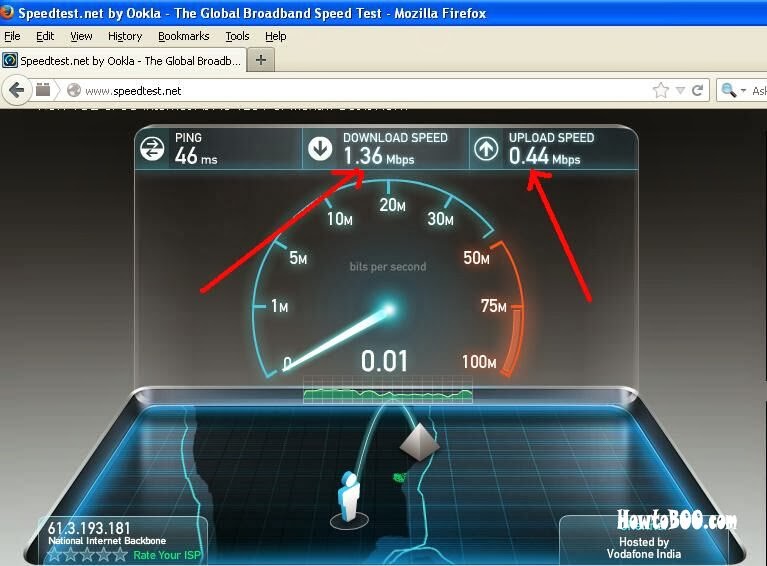This screenshot has width=767, height=566.
Task: Click the UPLOAD SPEED heading
Action: pyautogui.click(x=551, y=138)
